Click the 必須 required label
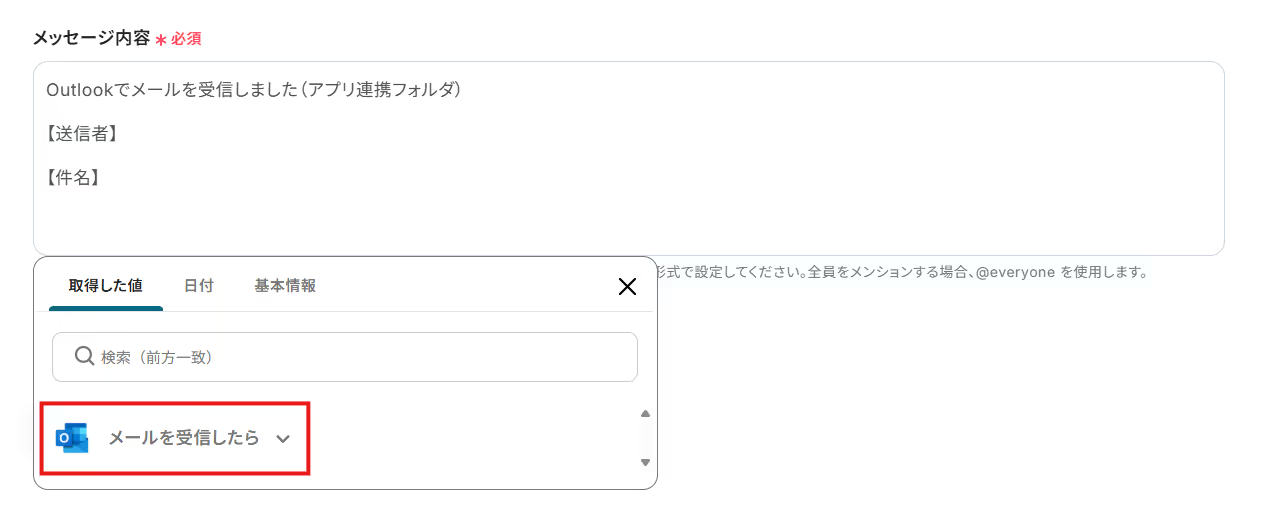 pyautogui.click(x=186, y=39)
